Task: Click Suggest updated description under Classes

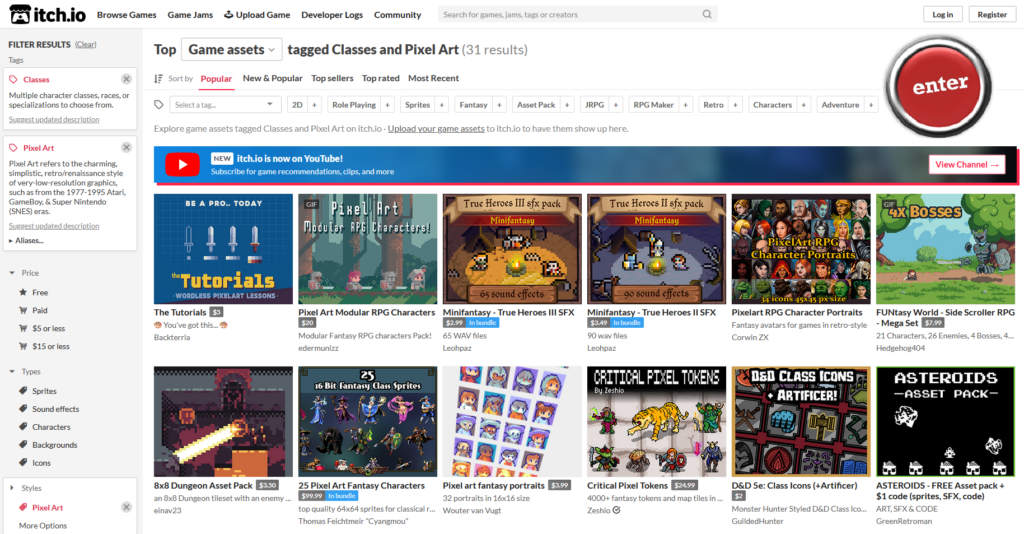Action: click(x=54, y=119)
